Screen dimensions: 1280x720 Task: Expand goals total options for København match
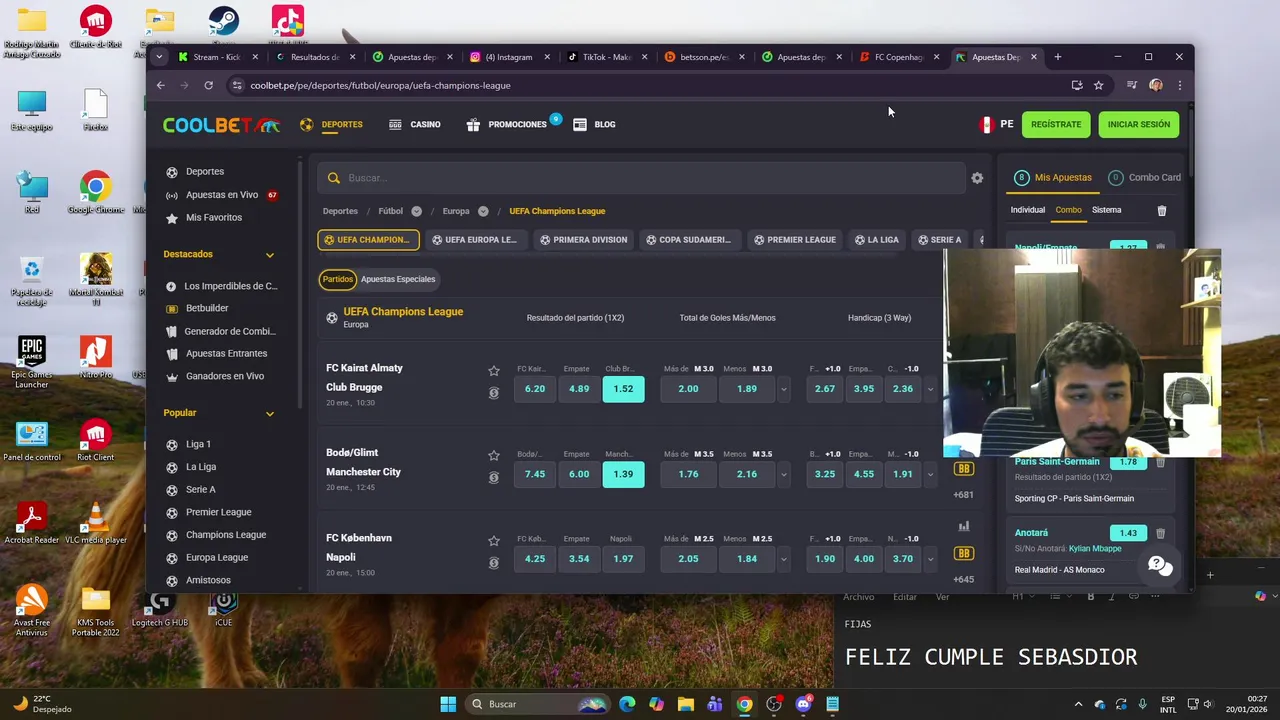pos(783,559)
